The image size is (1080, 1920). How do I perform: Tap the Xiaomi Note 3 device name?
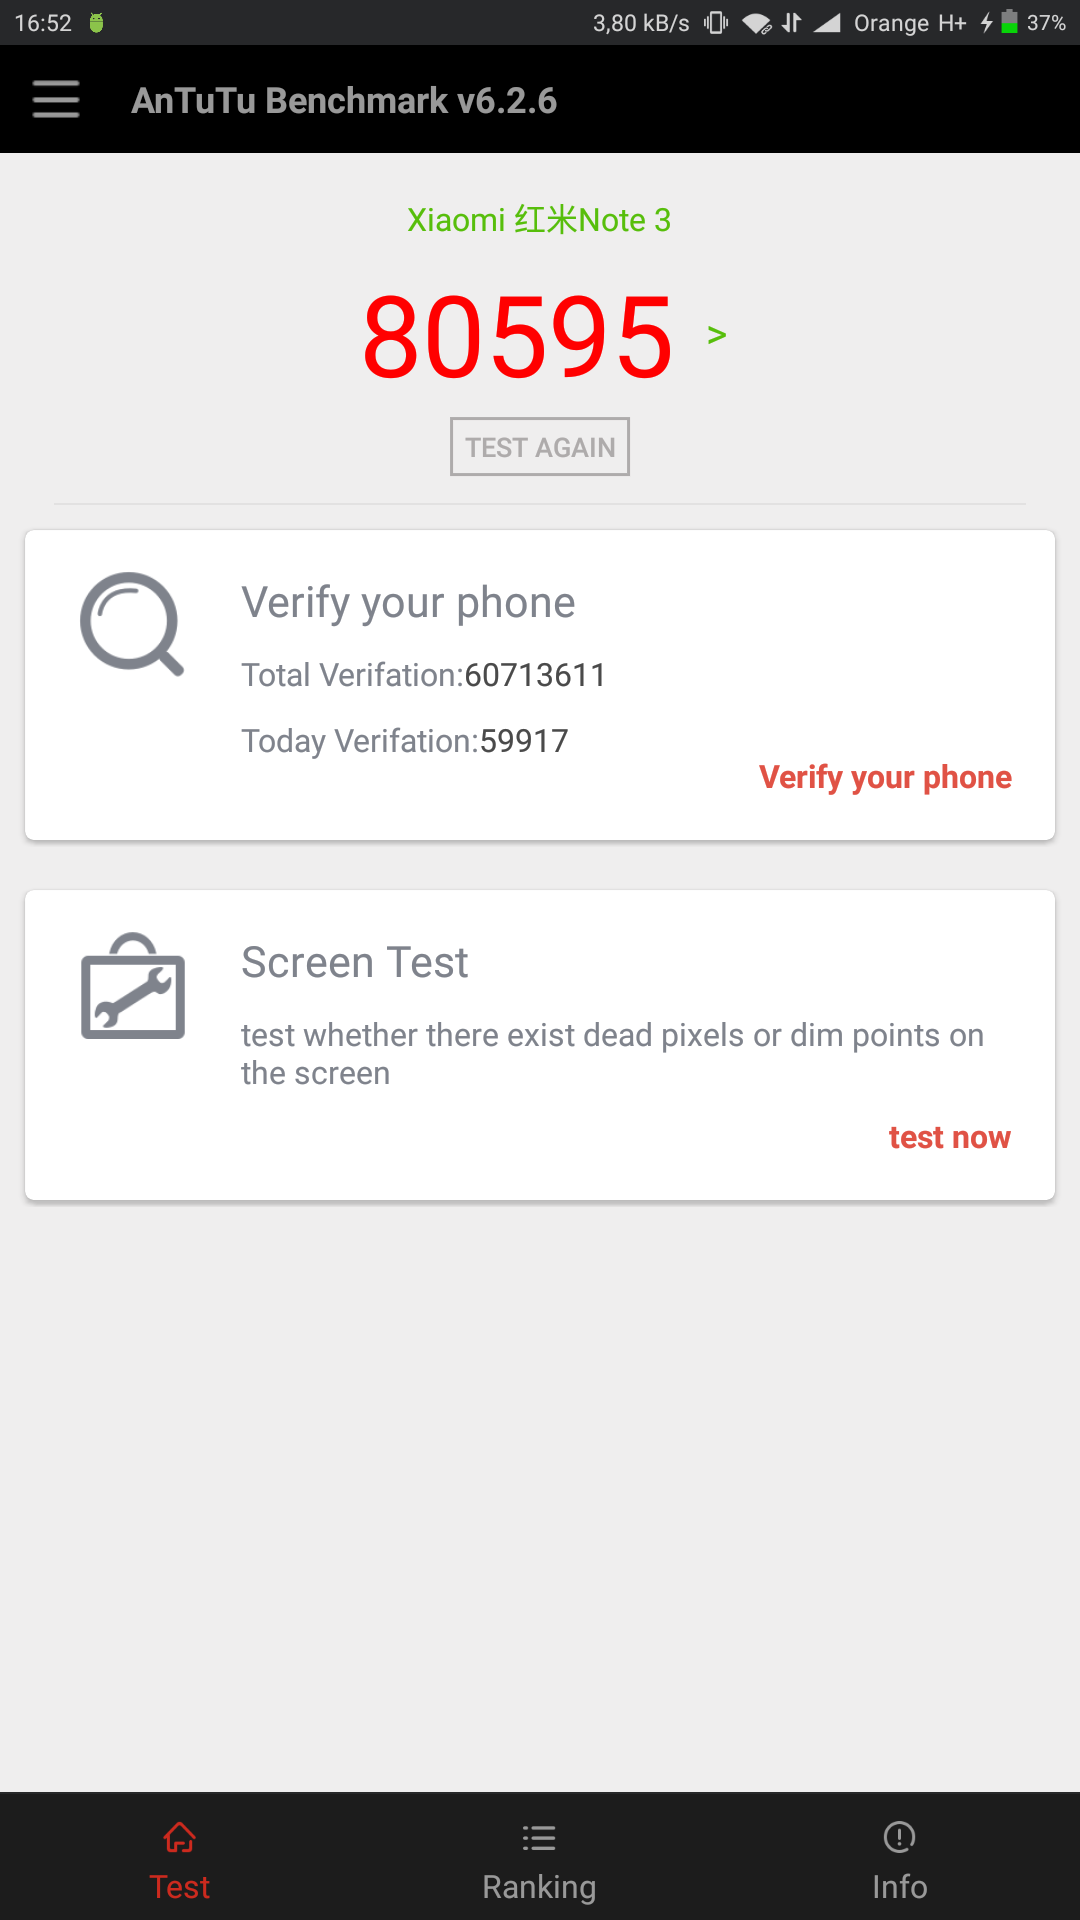pyautogui.click(x=539, y=220)
